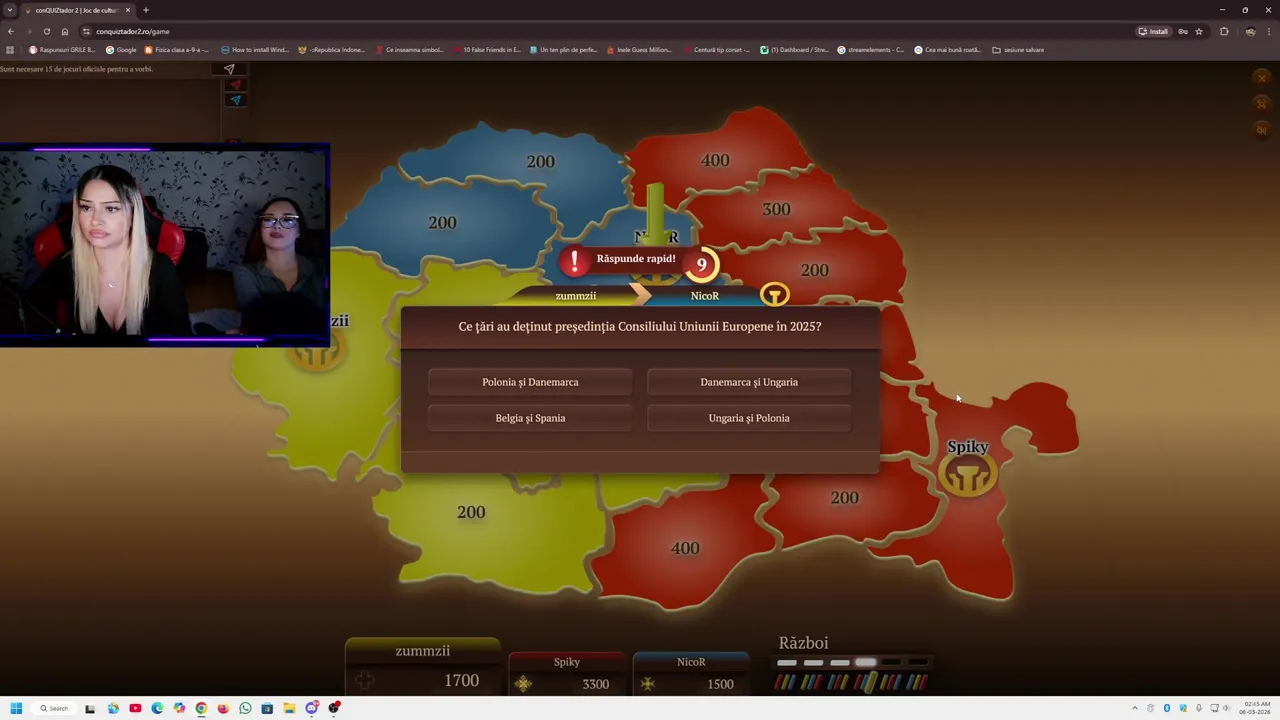Open the Chrome profile avatar
Screen dimensions: 1280x720
click(x=1250, y=31)
